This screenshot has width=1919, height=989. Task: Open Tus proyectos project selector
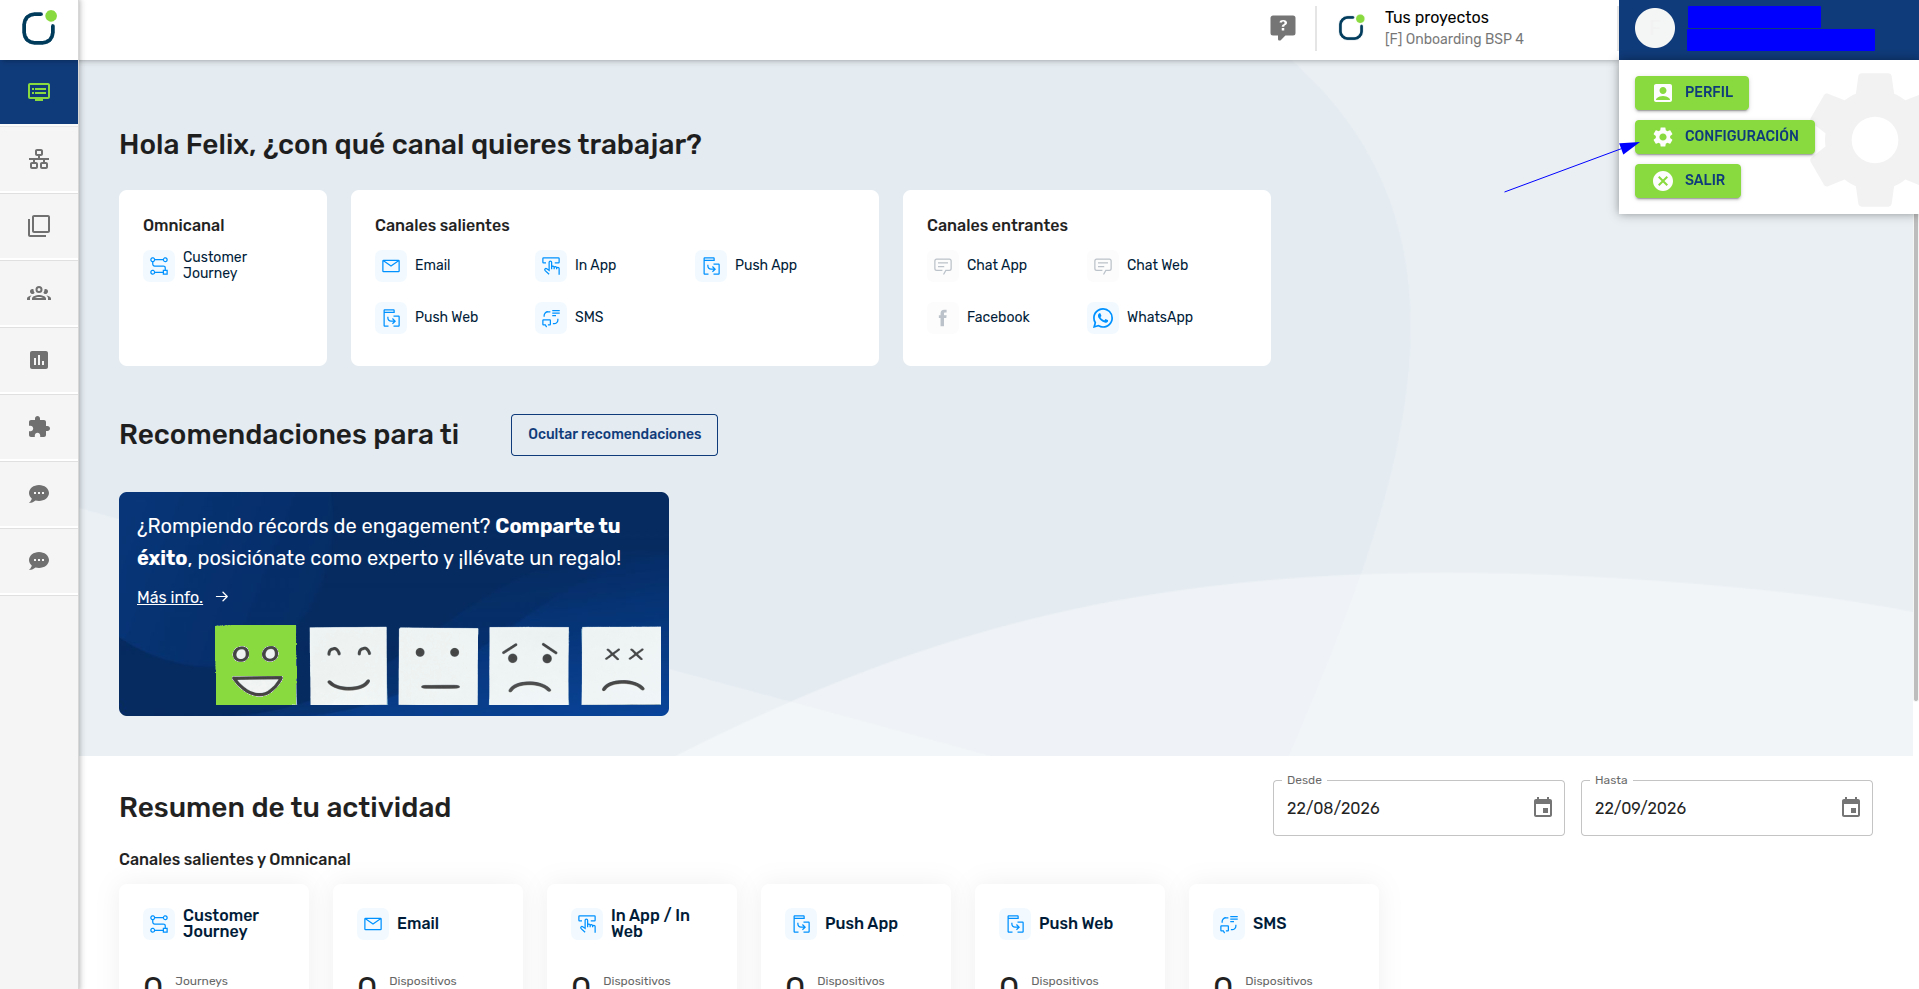(1431, 28)
